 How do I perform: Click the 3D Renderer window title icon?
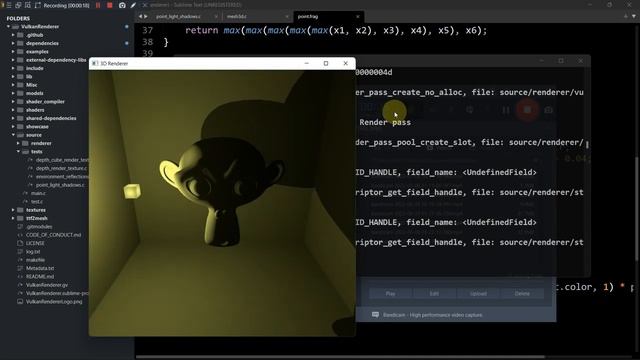[x=95, y=63]
